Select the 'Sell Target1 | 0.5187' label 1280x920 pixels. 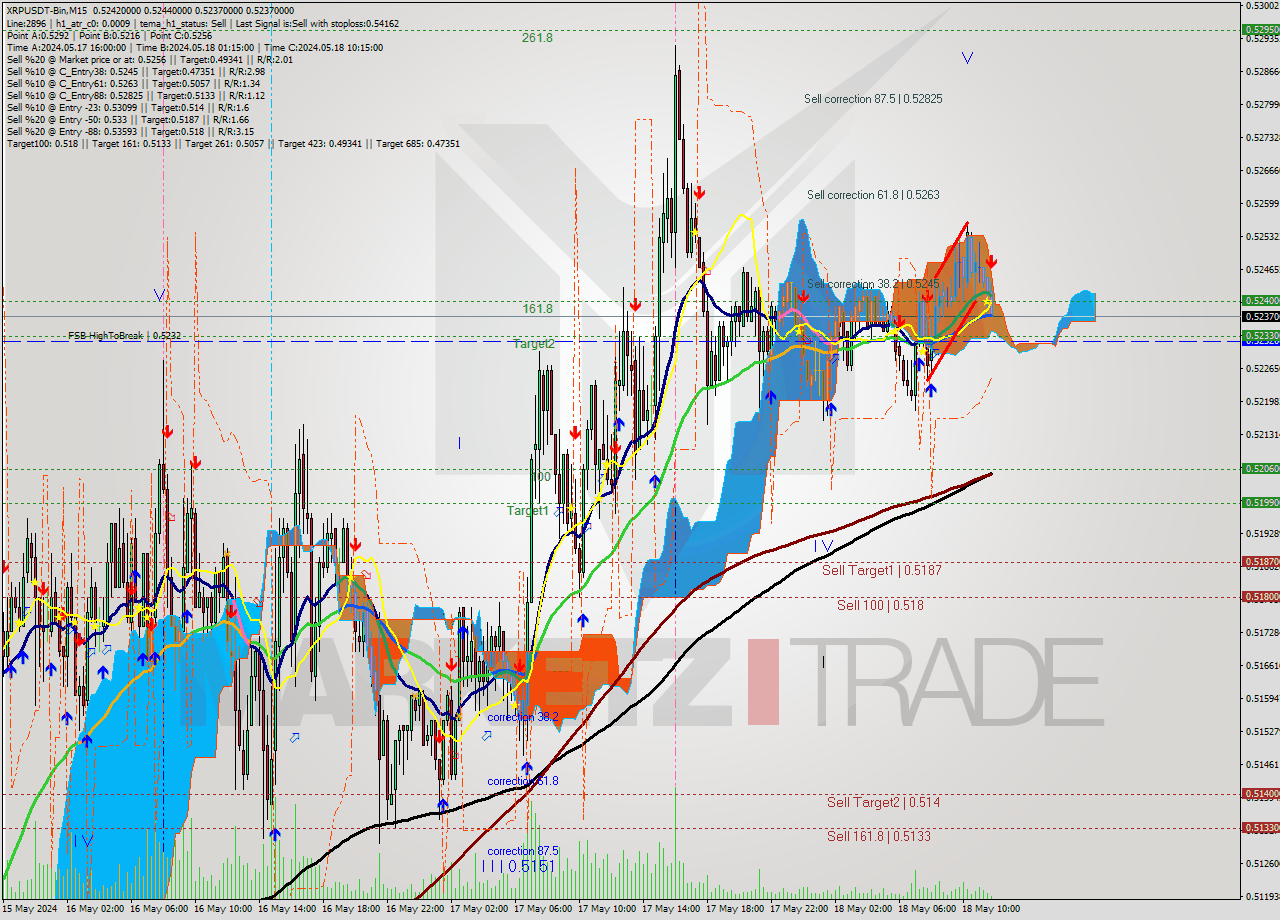tap(881, 570)
